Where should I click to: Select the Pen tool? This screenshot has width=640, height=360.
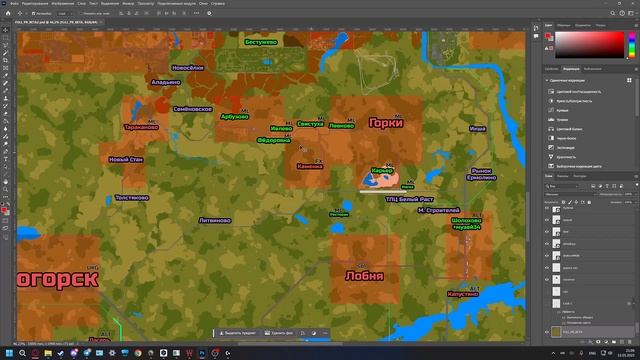(x=5, y=151)
